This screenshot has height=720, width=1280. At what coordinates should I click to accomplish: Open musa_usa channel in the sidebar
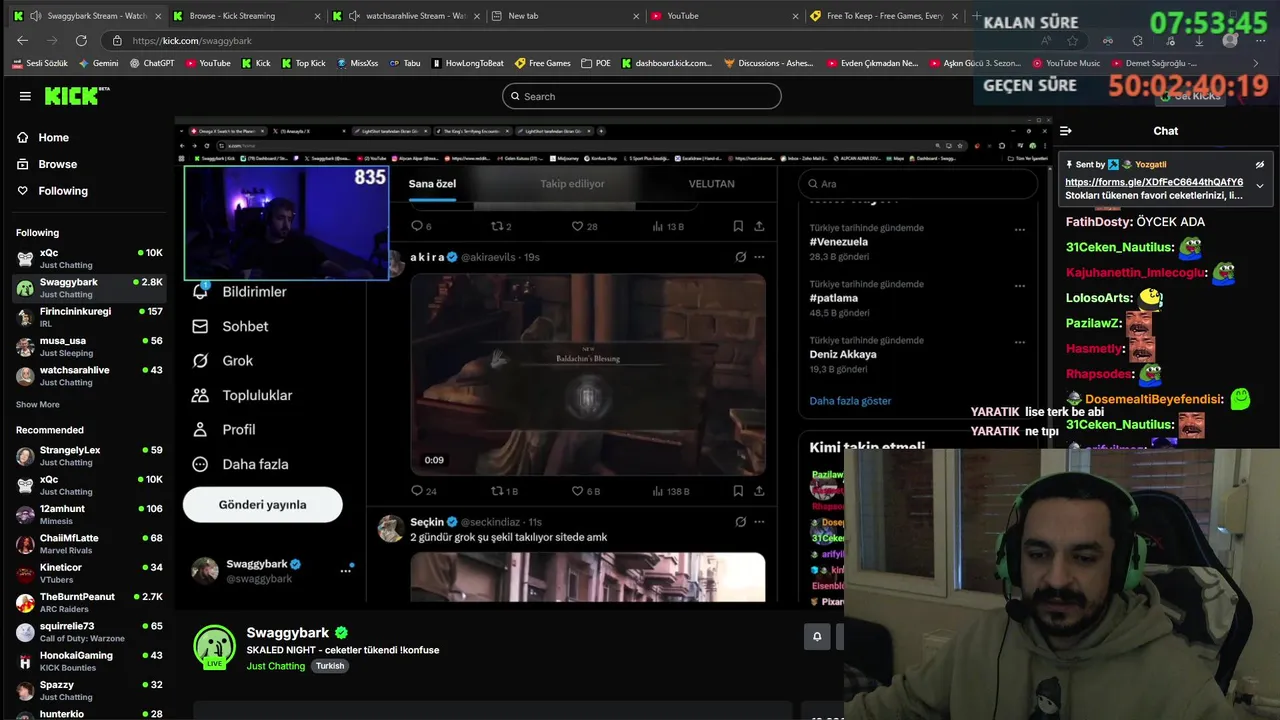tap(88, 347)
